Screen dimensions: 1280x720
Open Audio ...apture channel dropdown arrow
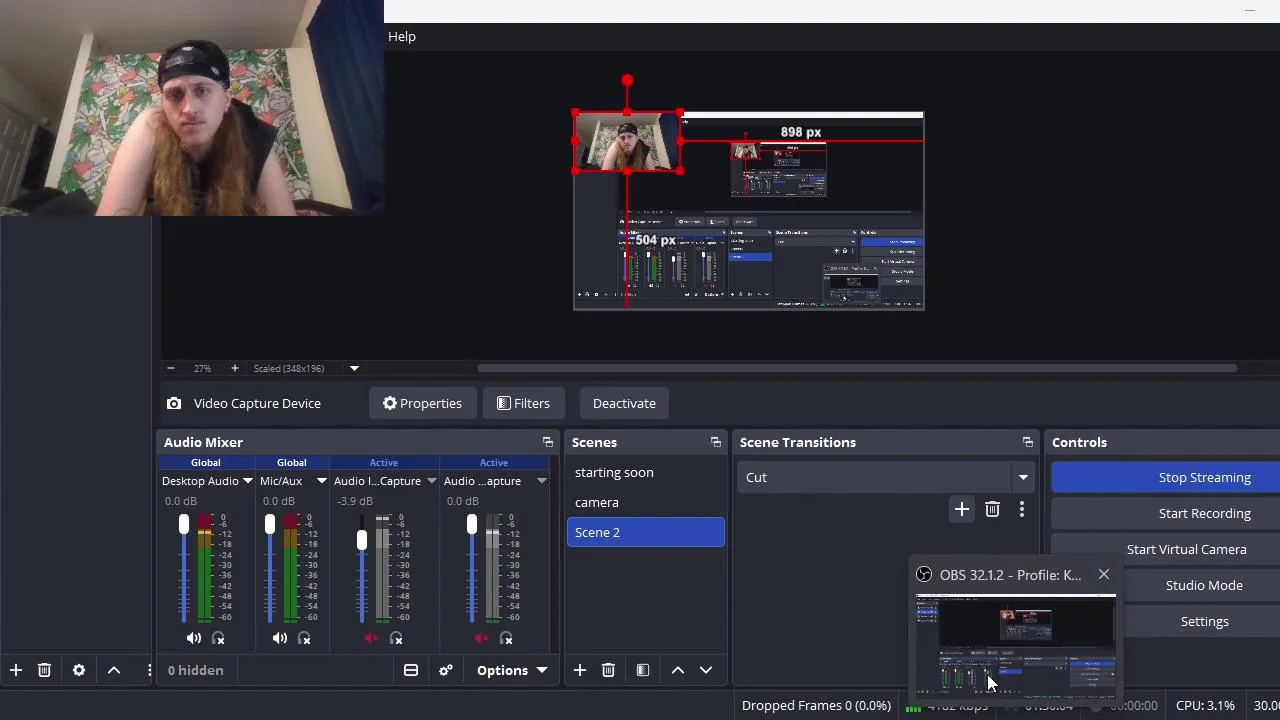tap(542, 481)
